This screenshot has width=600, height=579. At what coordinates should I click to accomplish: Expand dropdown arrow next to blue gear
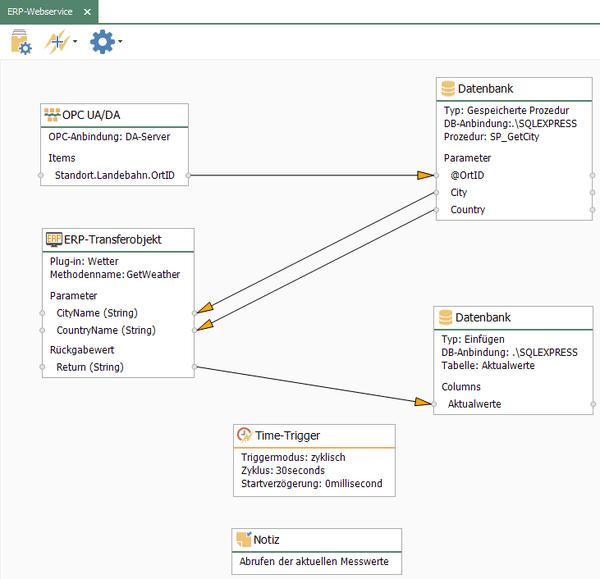coord(120,41)
